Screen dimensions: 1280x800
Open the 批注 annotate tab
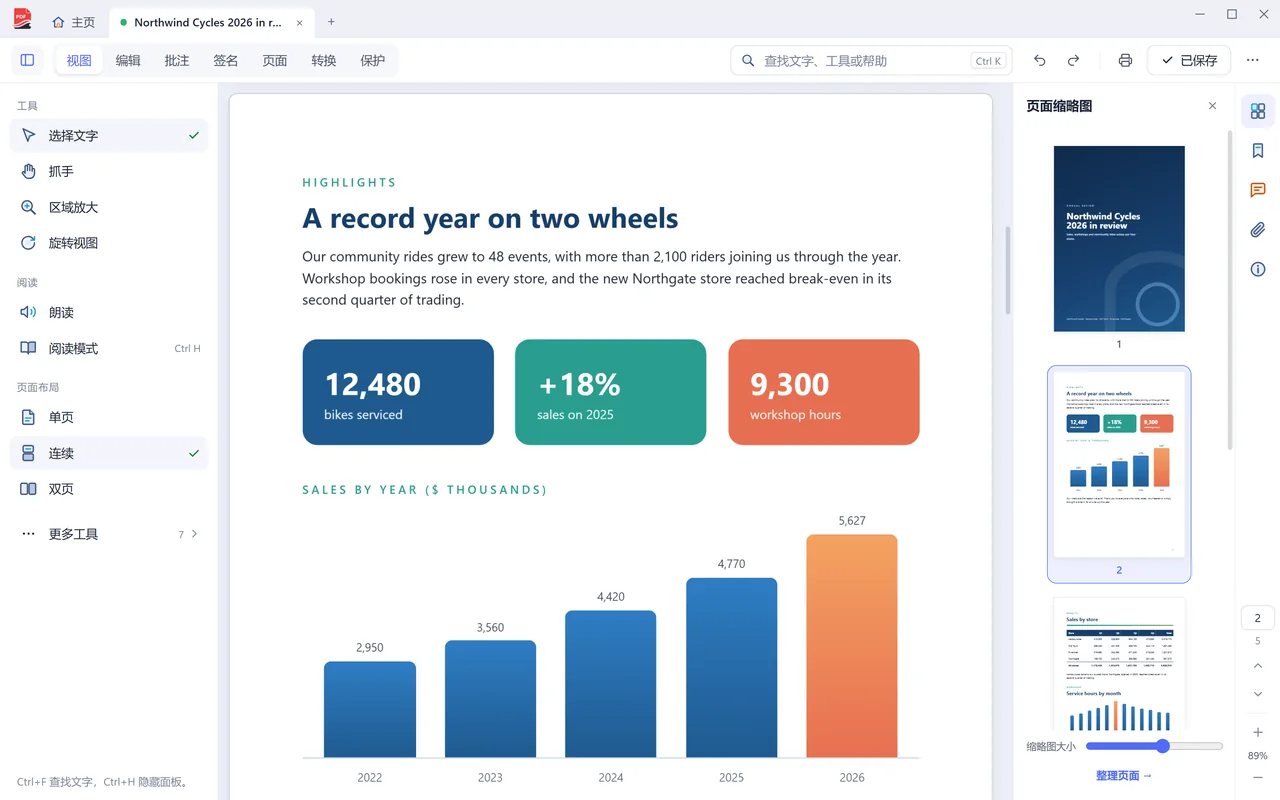[177, 60]
